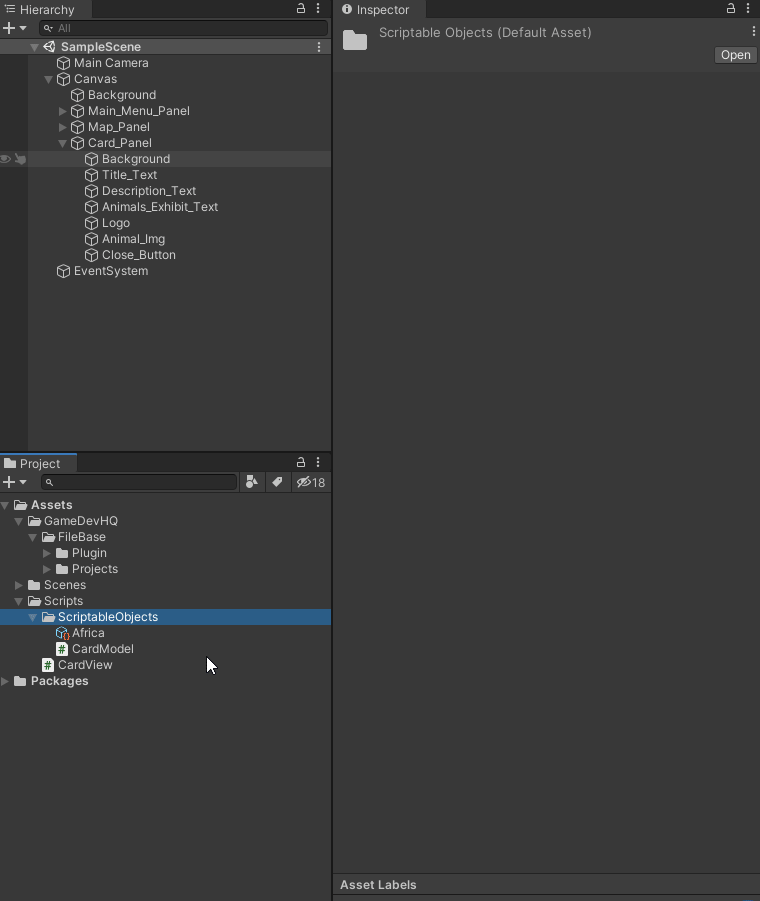Open SampleScene options kebab menu
The image size is (760, 901).
click(319, 47)
